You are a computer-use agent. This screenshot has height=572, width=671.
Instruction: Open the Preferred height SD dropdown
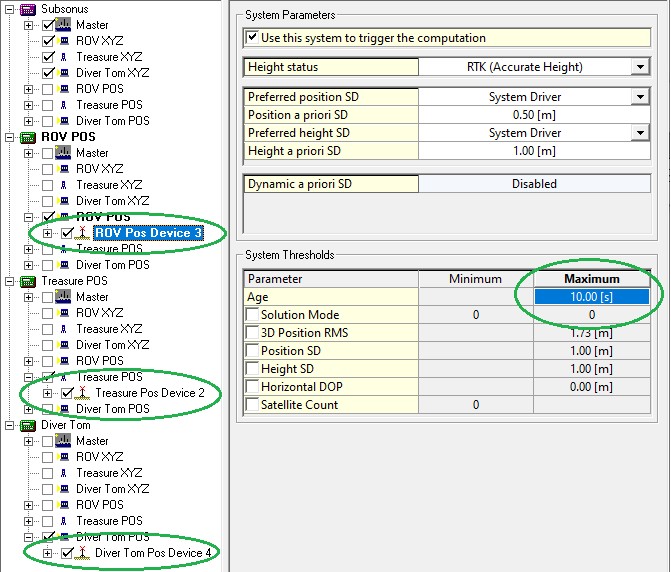coord(640,133)
